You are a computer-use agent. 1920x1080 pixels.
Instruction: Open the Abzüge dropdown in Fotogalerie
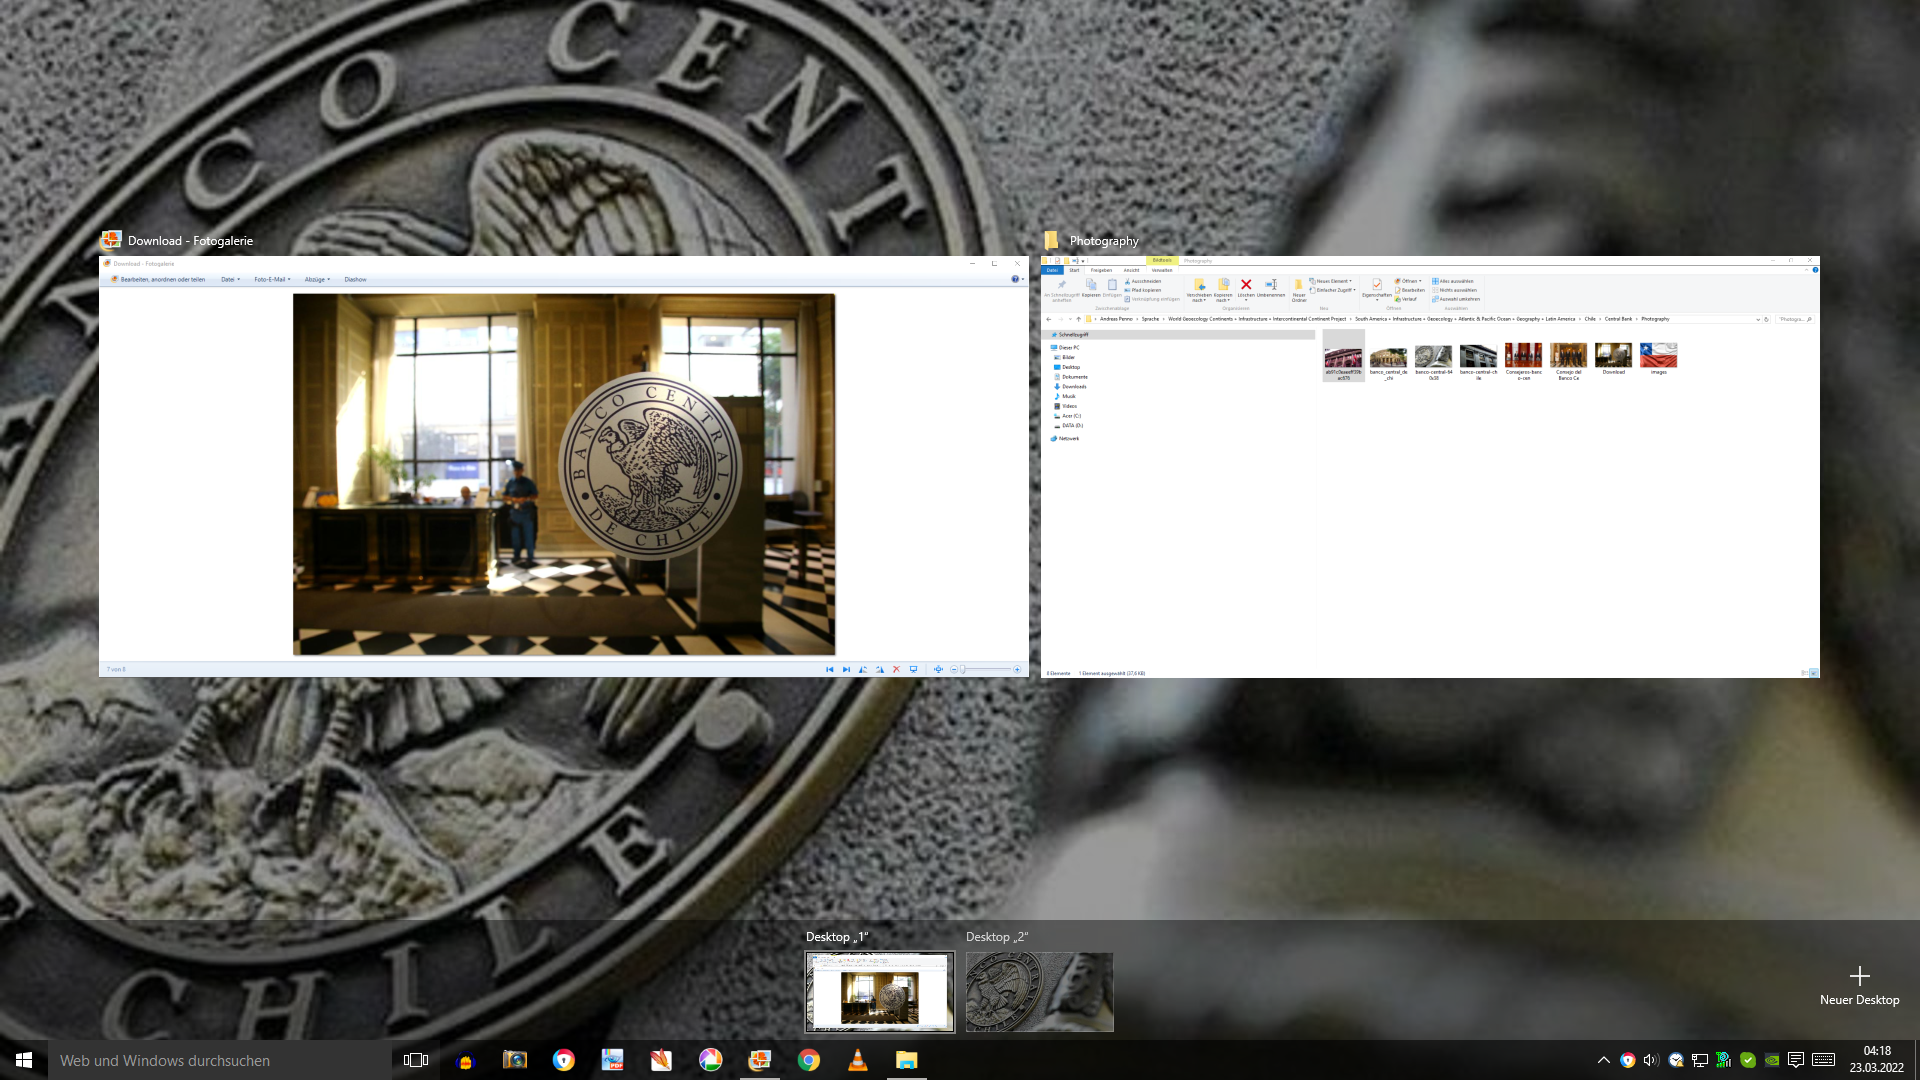click(x=317, y=279)
